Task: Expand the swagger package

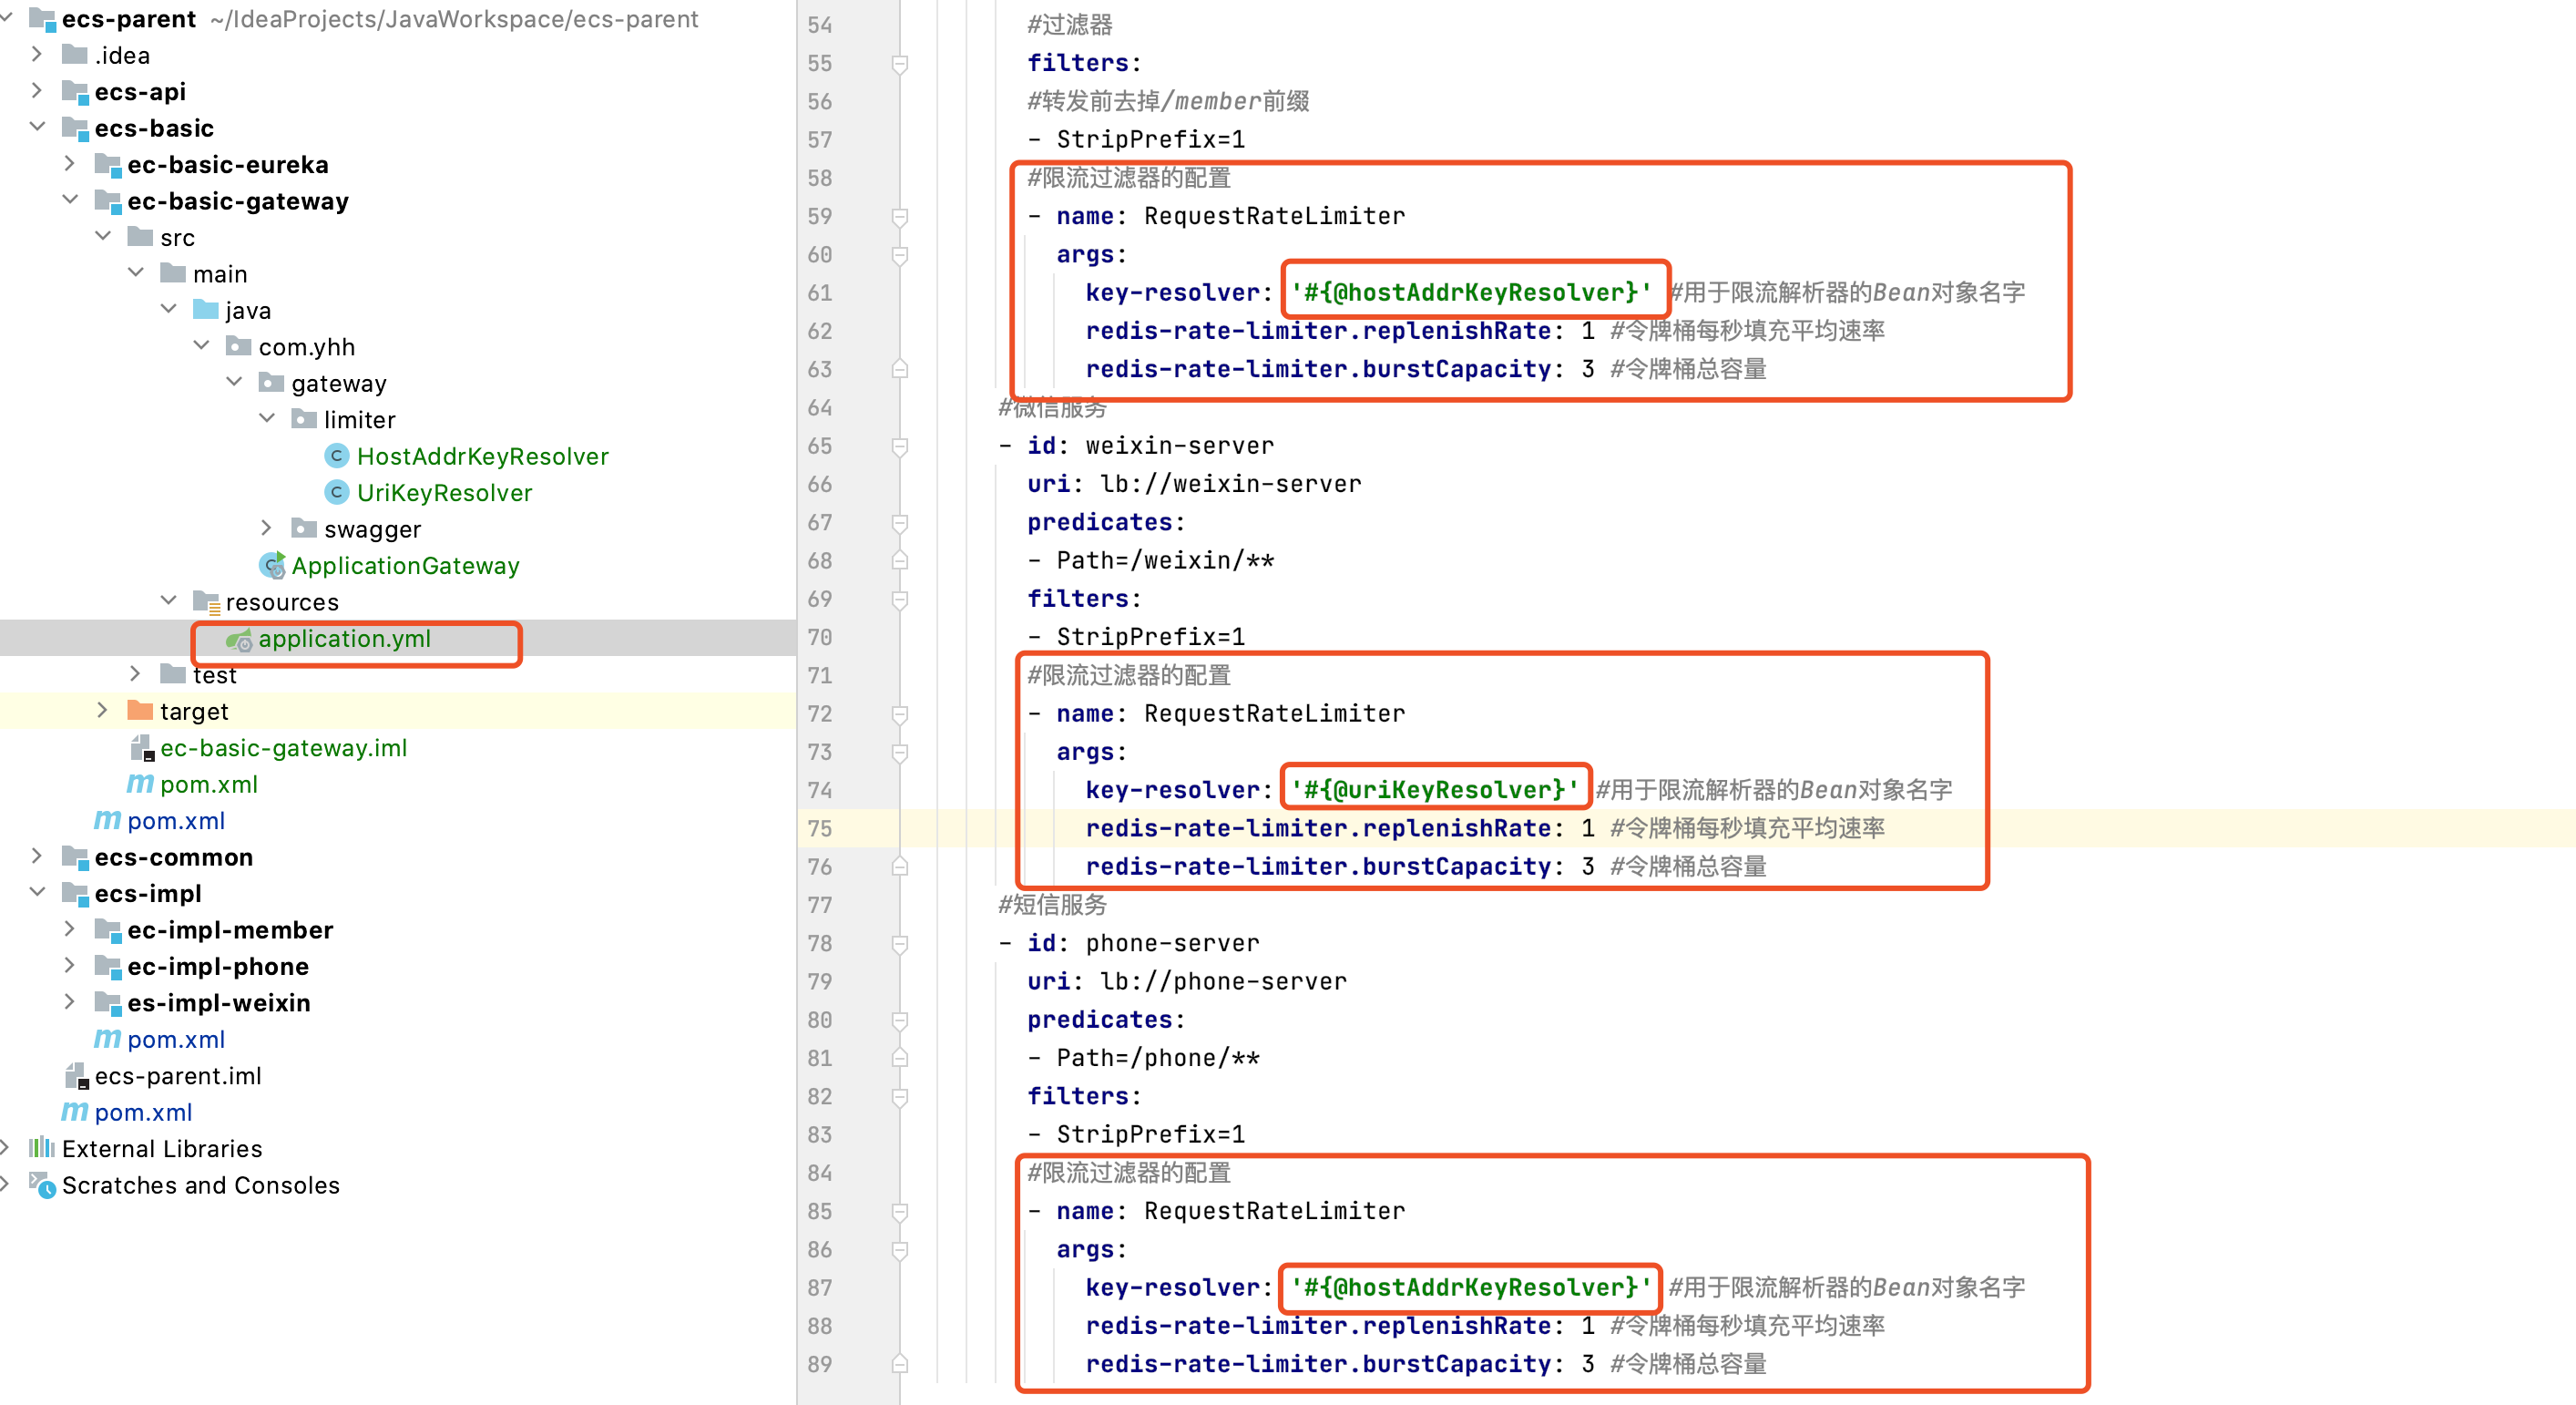Action: point(266,528)
